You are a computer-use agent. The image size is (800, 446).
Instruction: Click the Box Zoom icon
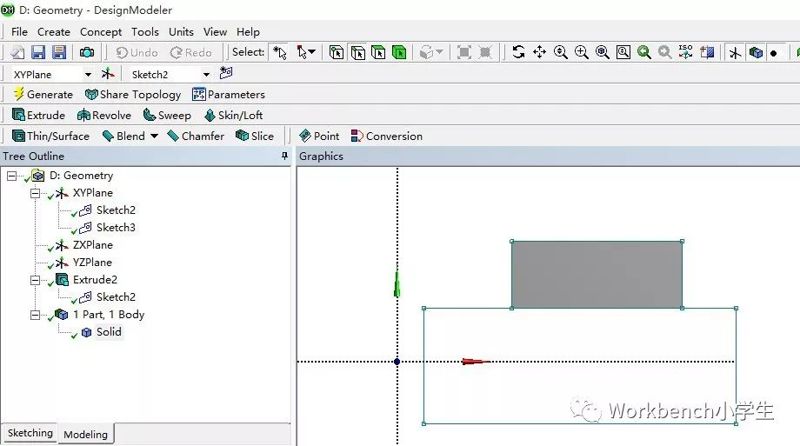tap(582, 52)
